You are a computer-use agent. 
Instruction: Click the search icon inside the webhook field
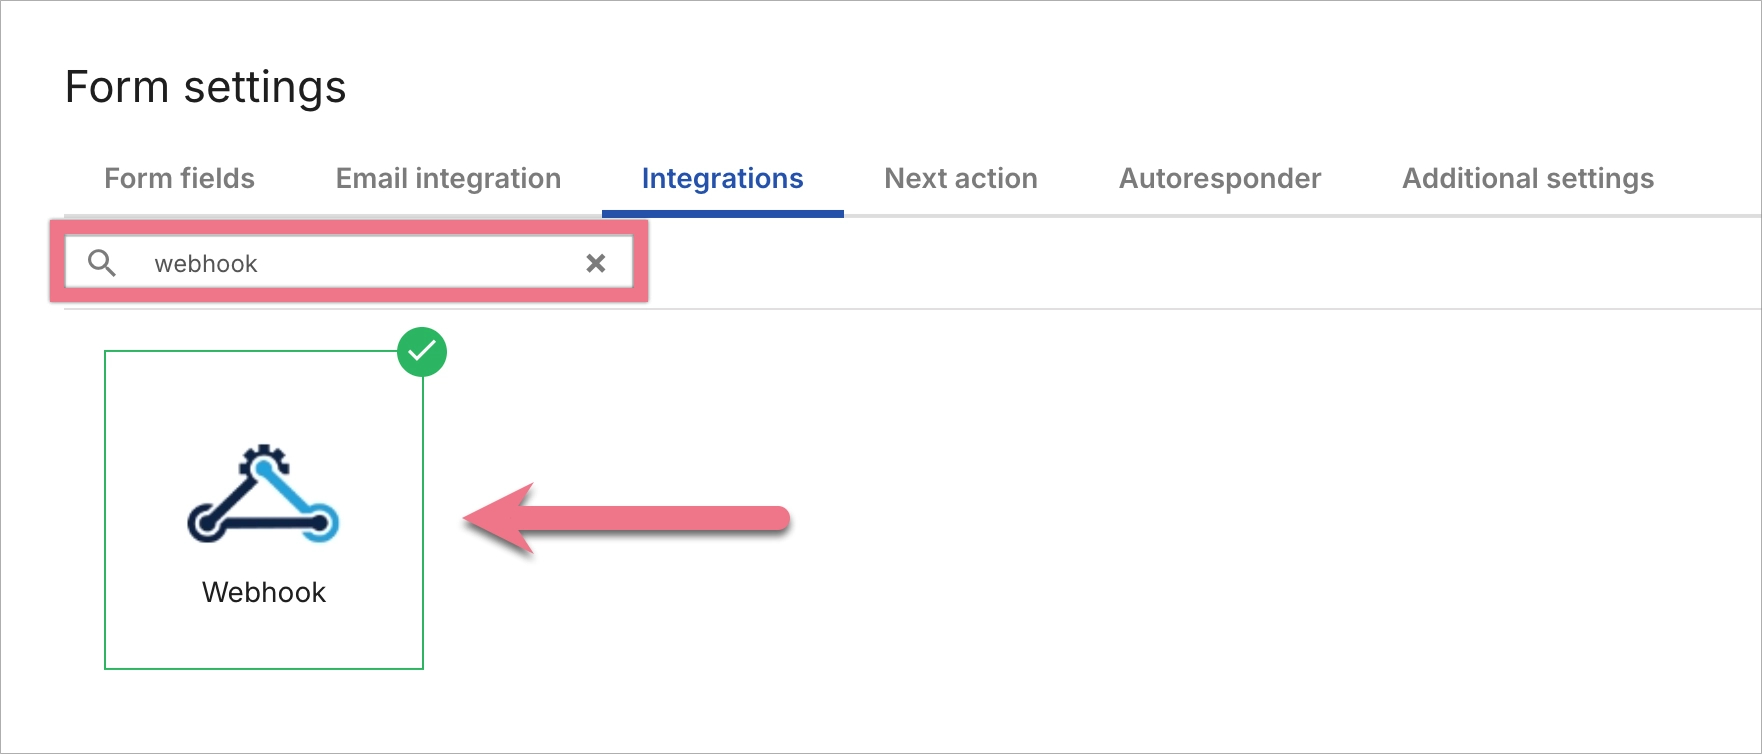(x=103, y=263)
